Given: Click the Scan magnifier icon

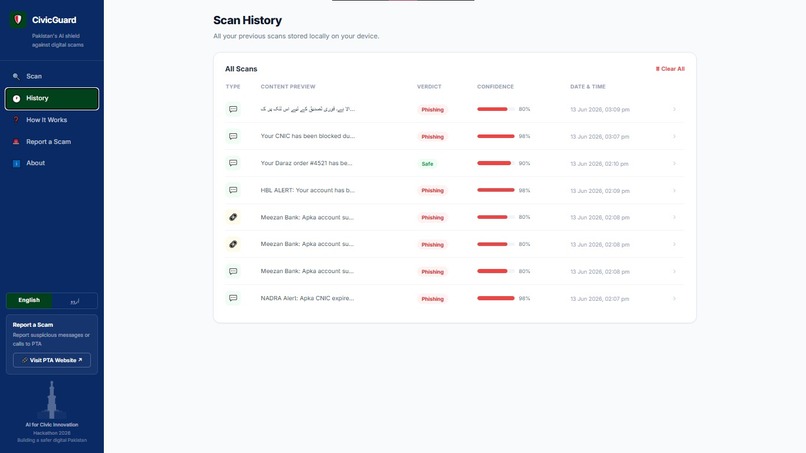Looking at the screenshot, I should [16, 76].
